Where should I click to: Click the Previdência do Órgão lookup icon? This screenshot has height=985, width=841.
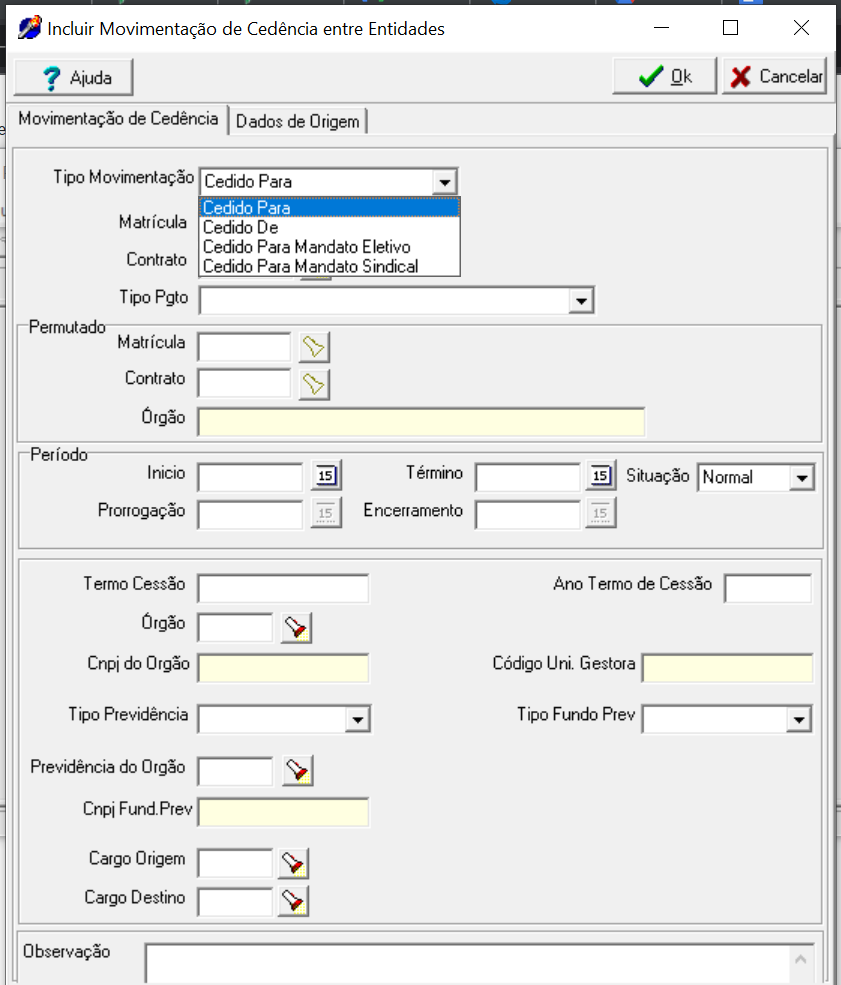[x=296, y=770]
